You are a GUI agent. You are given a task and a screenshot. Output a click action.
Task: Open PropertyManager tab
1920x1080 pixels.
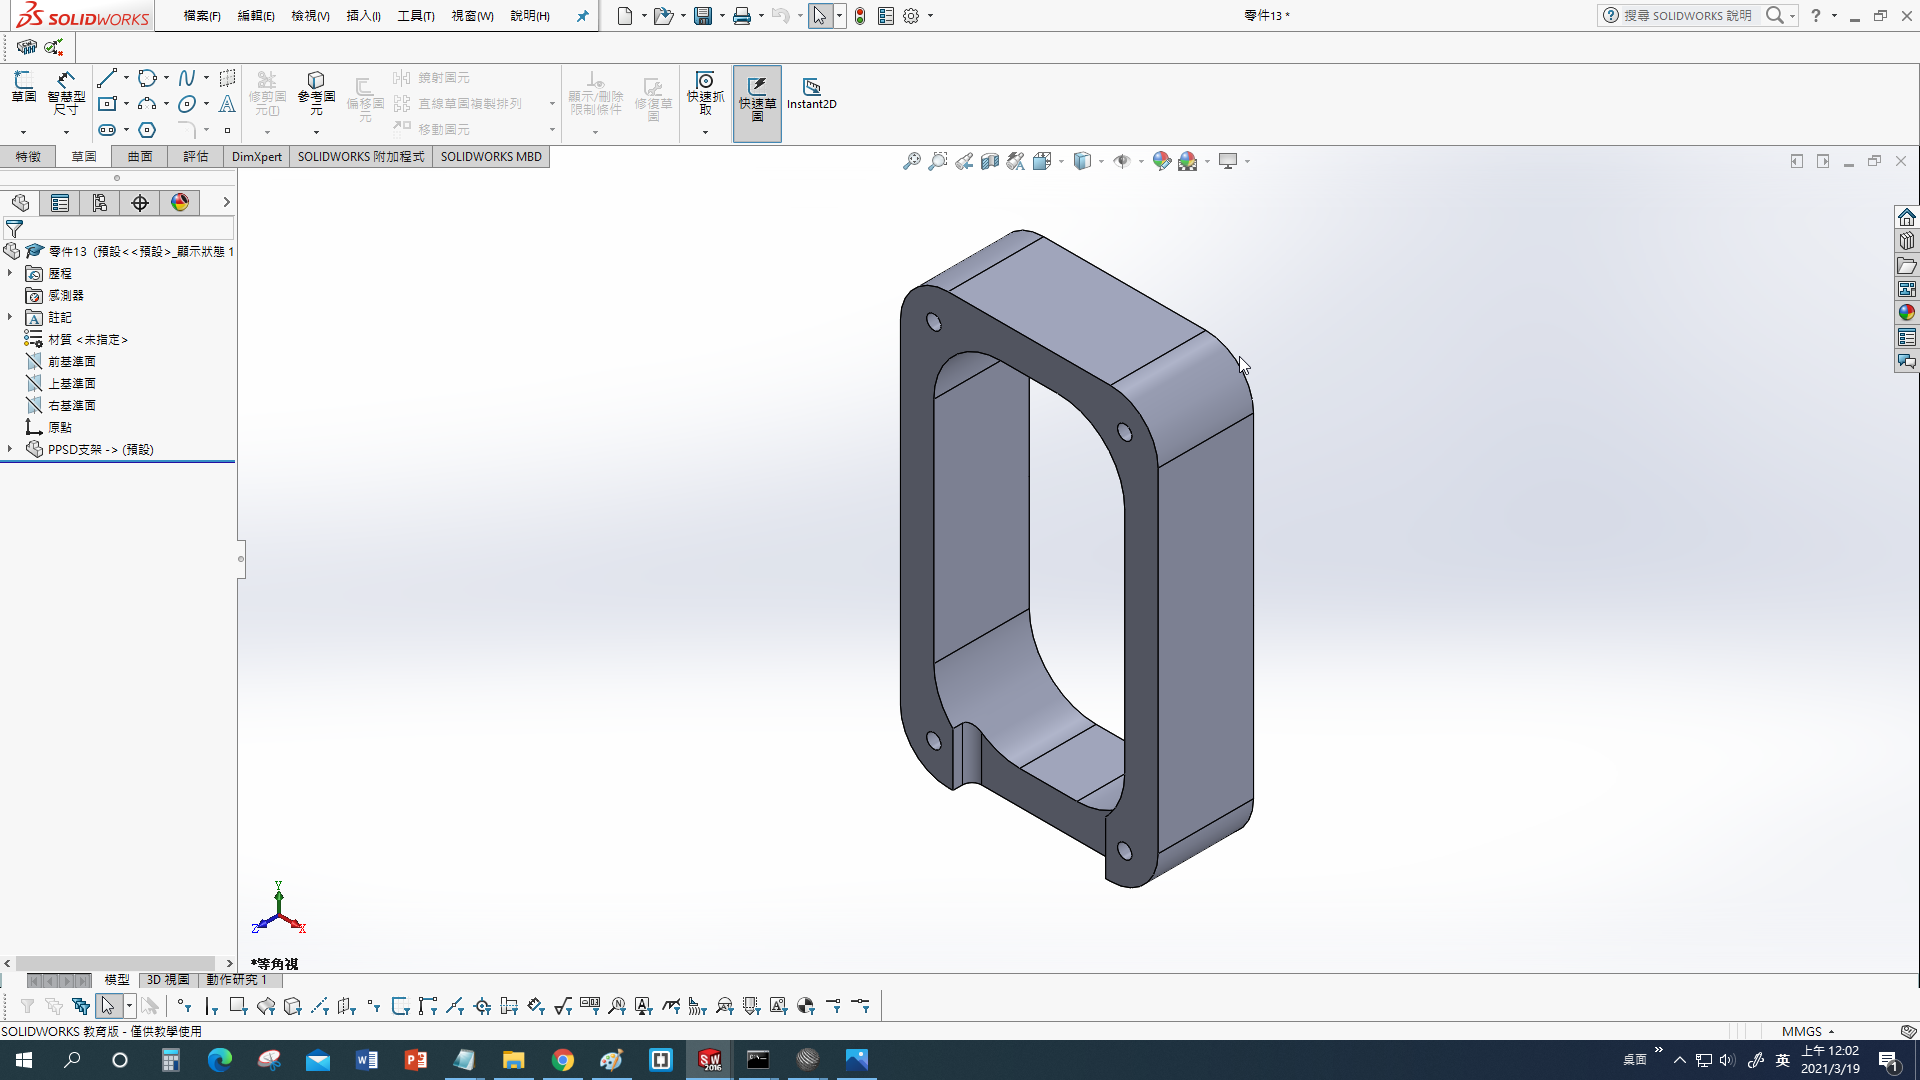point(60,203)
